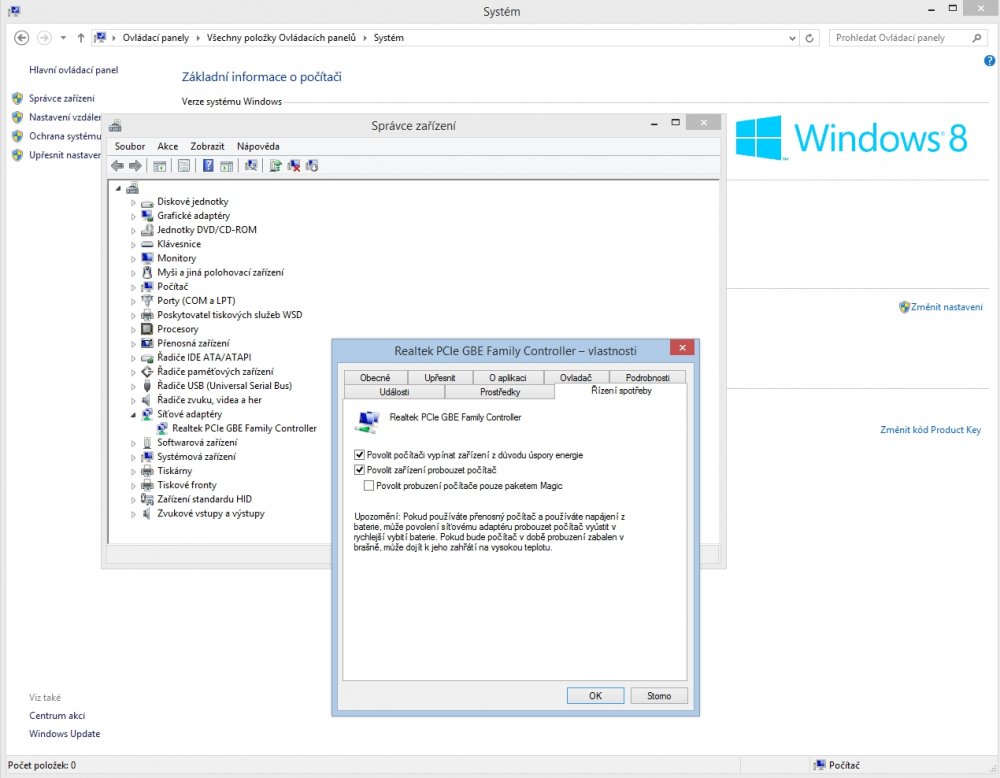Click Forward arrow in Správce zařízení toolbar
This screenshot has width=1000, height=778.
135,166
